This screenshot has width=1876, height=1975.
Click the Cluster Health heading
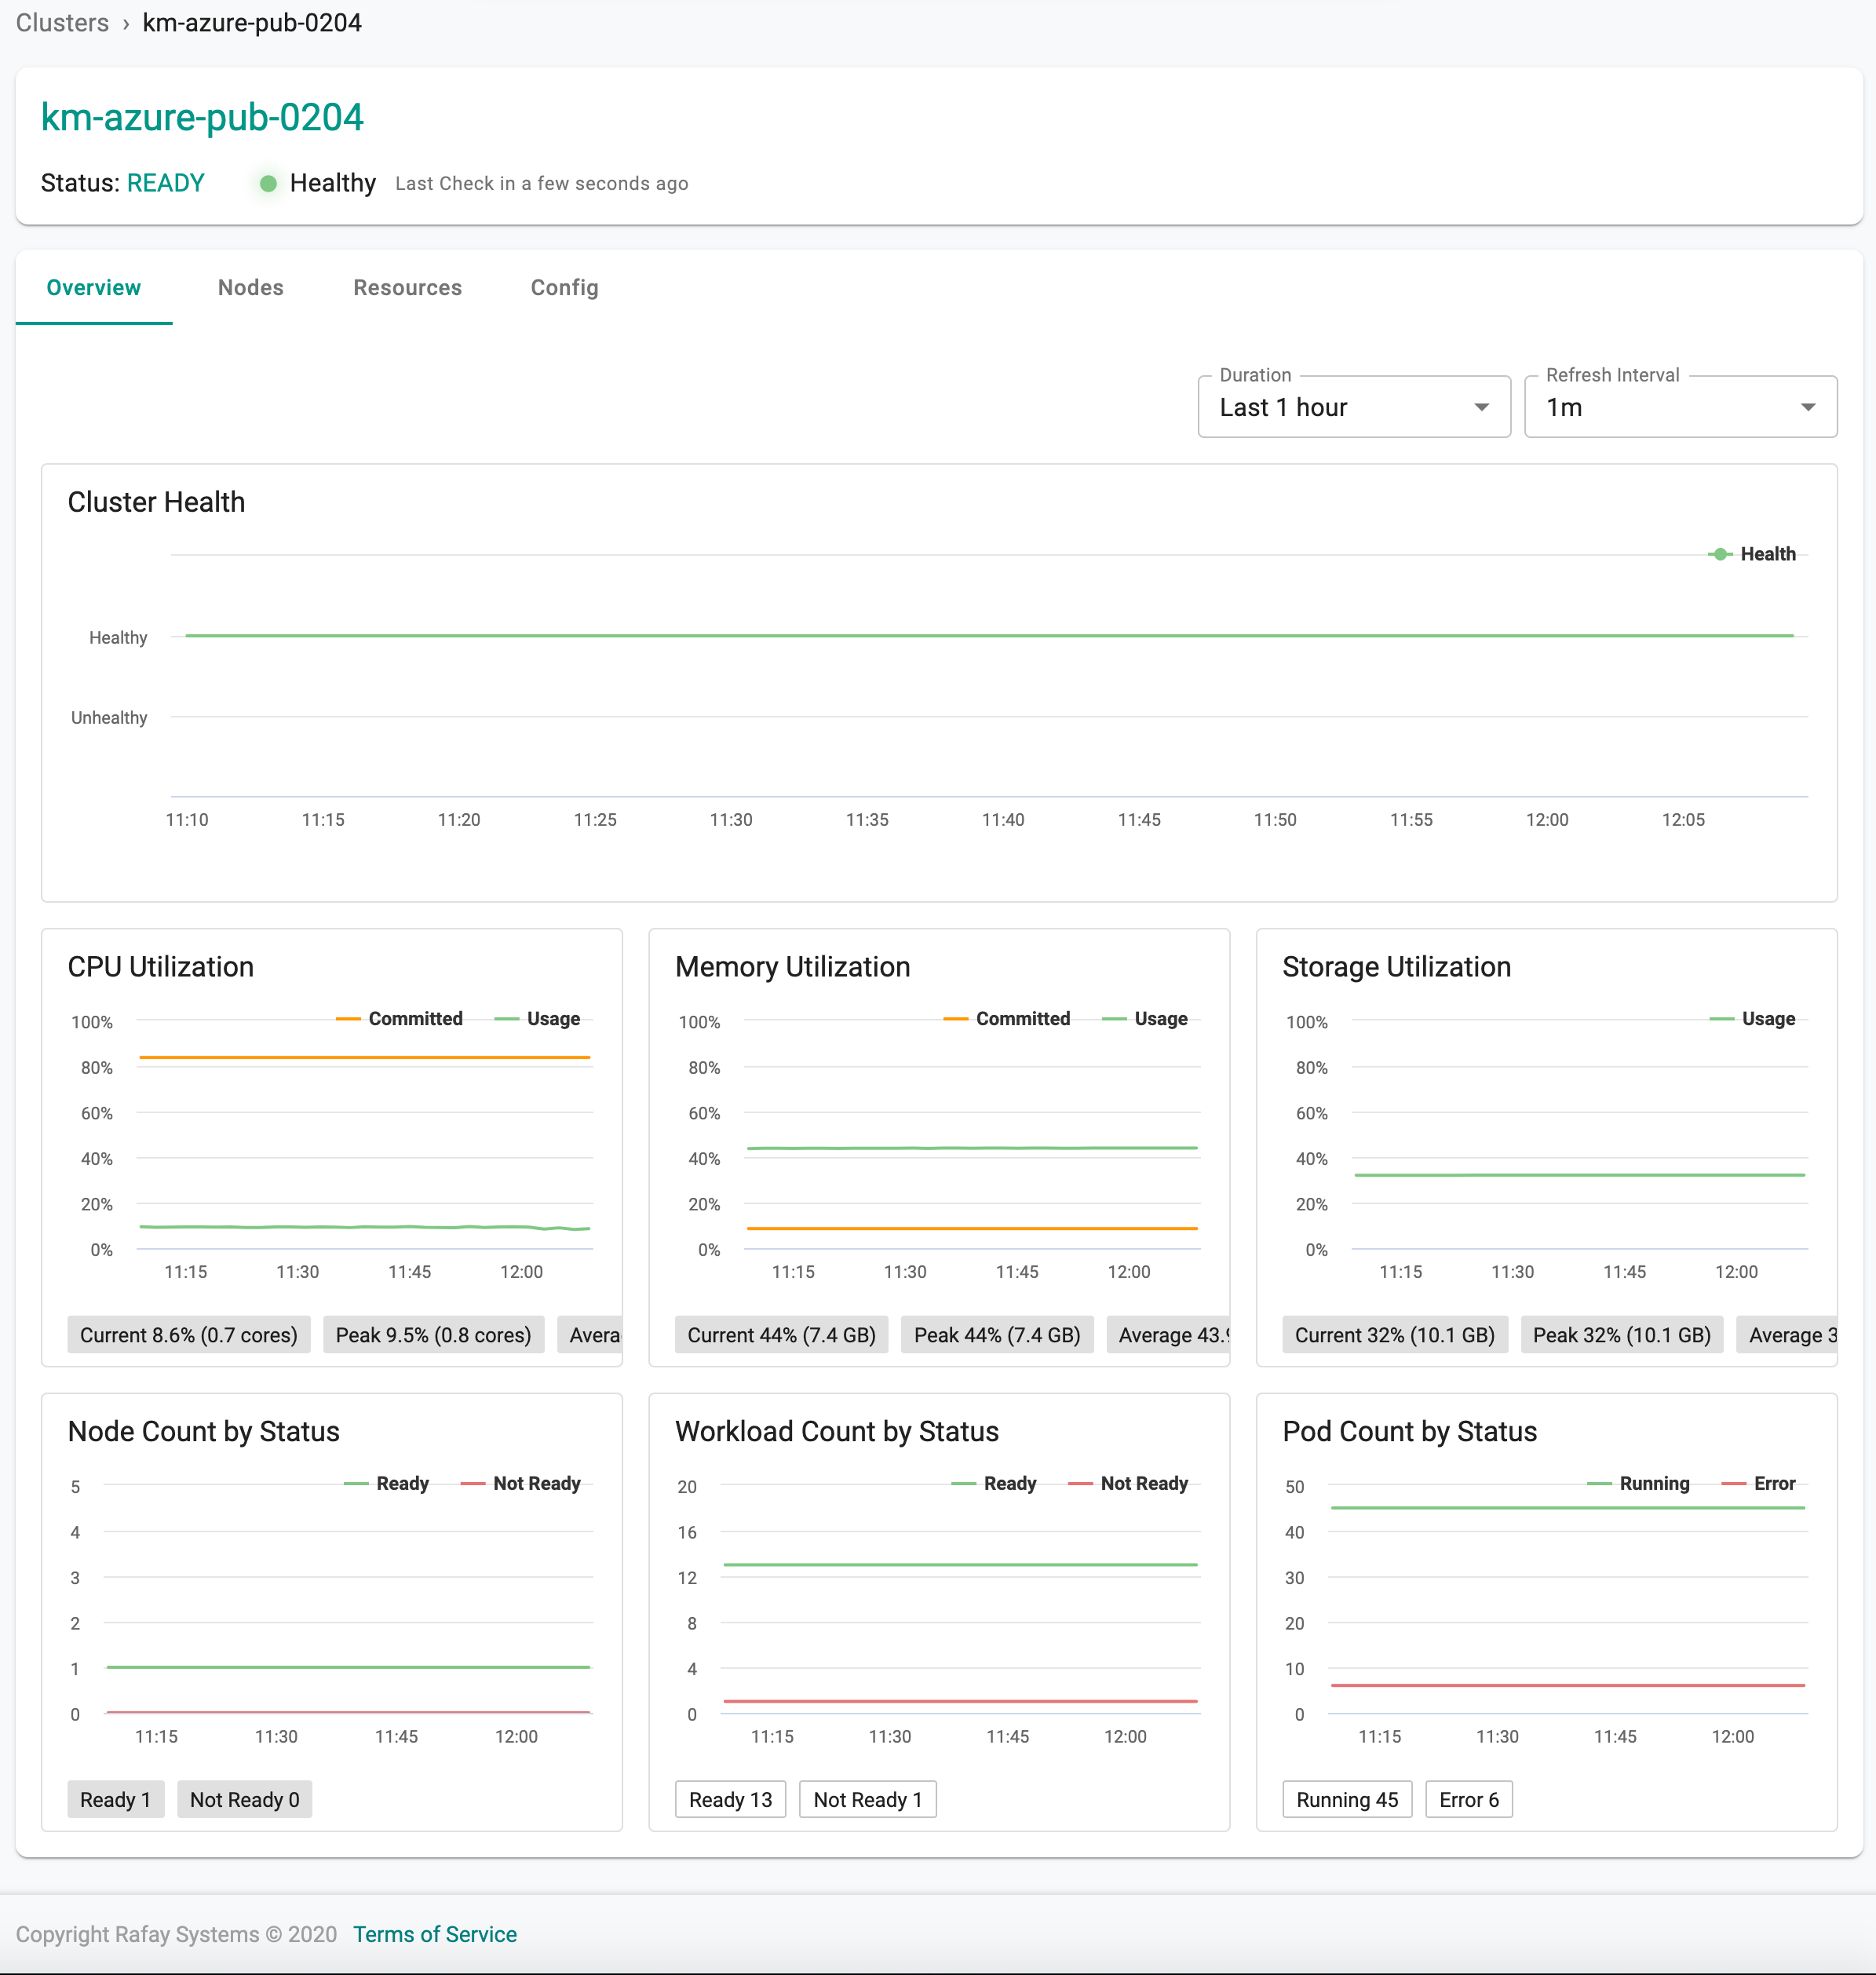click(x=156, y=502)
